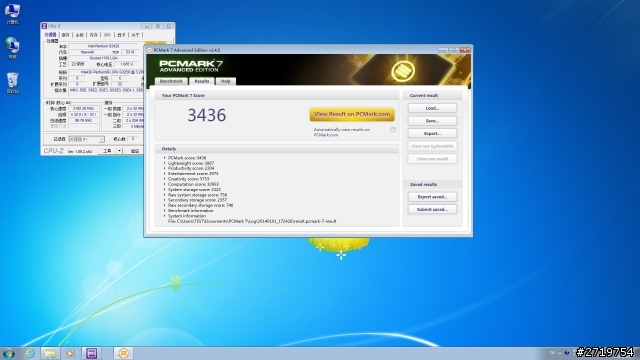Switch to PCMark 7 via its taskbar button
Image resolution: width=640 pixels, height=360 pixels.
(123, 353)
